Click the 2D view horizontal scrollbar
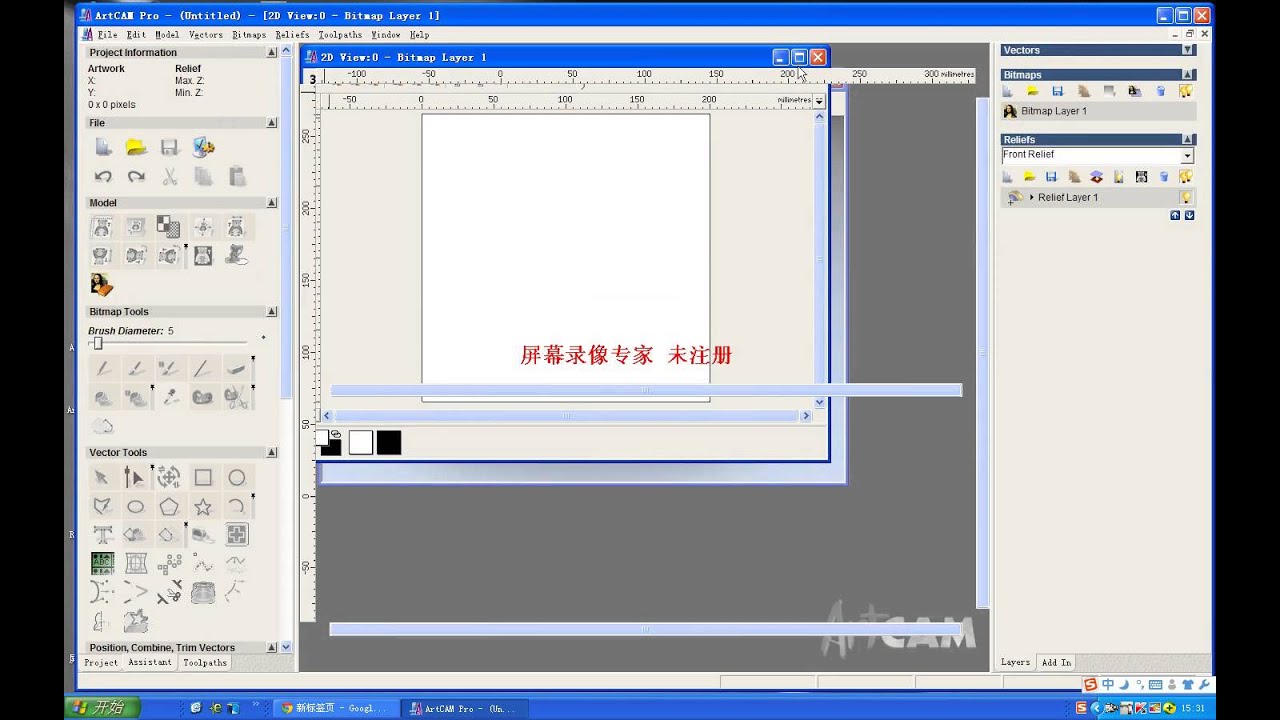 567,415
